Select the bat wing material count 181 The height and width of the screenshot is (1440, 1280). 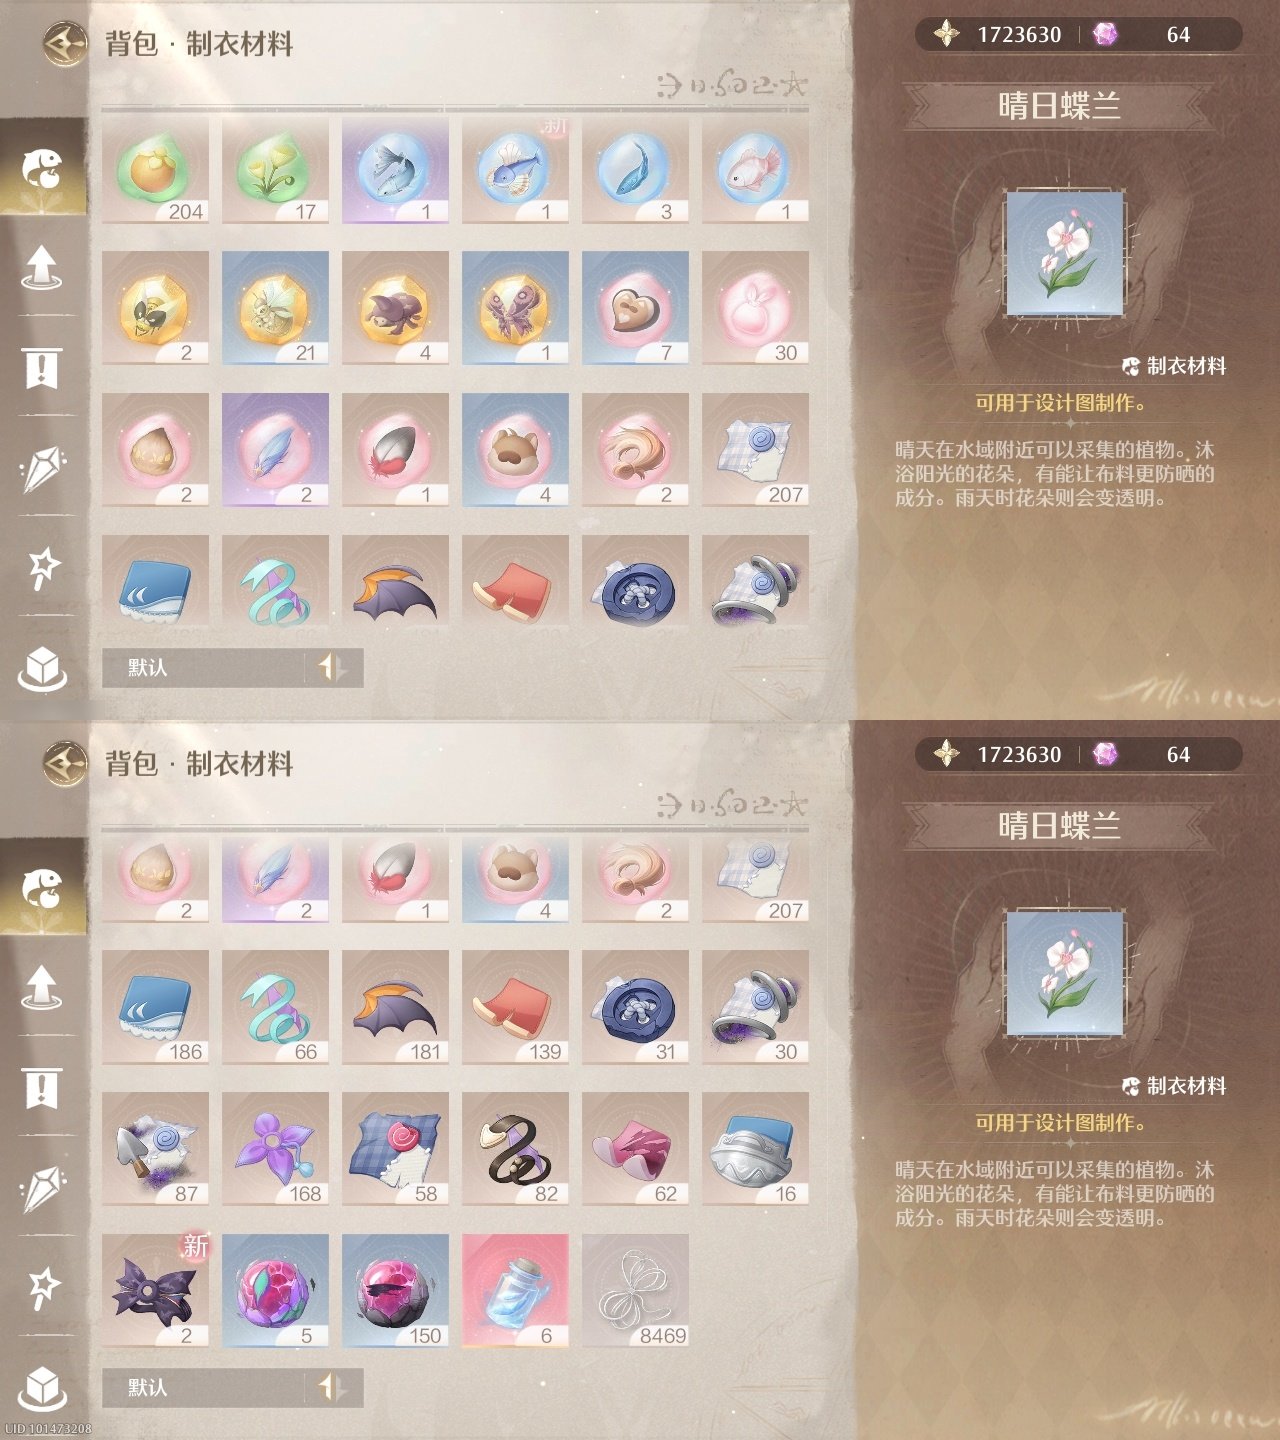point(395,1007)
